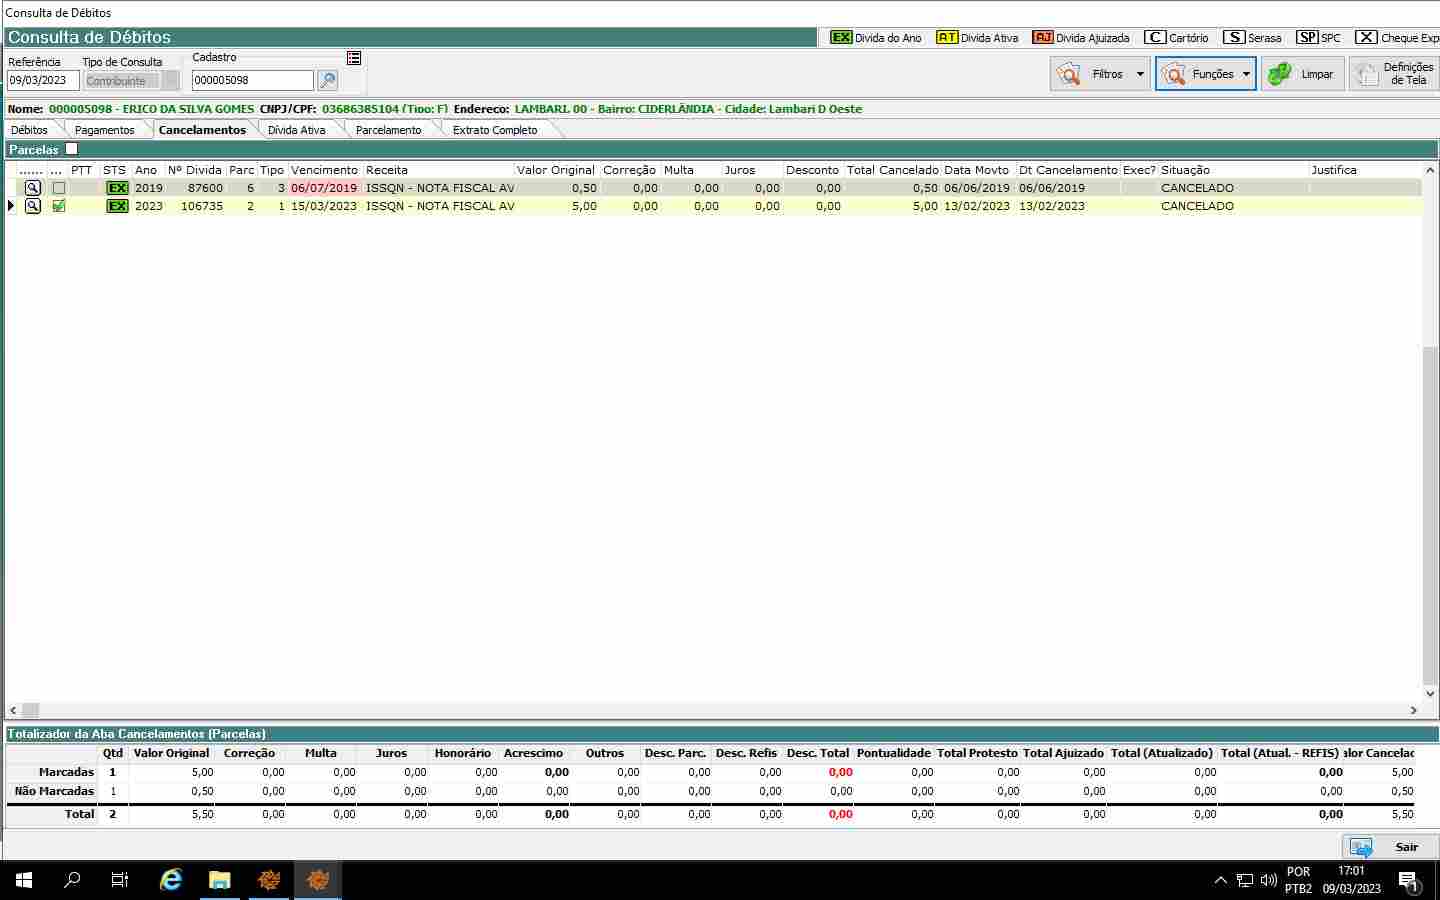Check the 2019 row checkbox
This screenshot has width=1440, height=900.
(59, 188)
